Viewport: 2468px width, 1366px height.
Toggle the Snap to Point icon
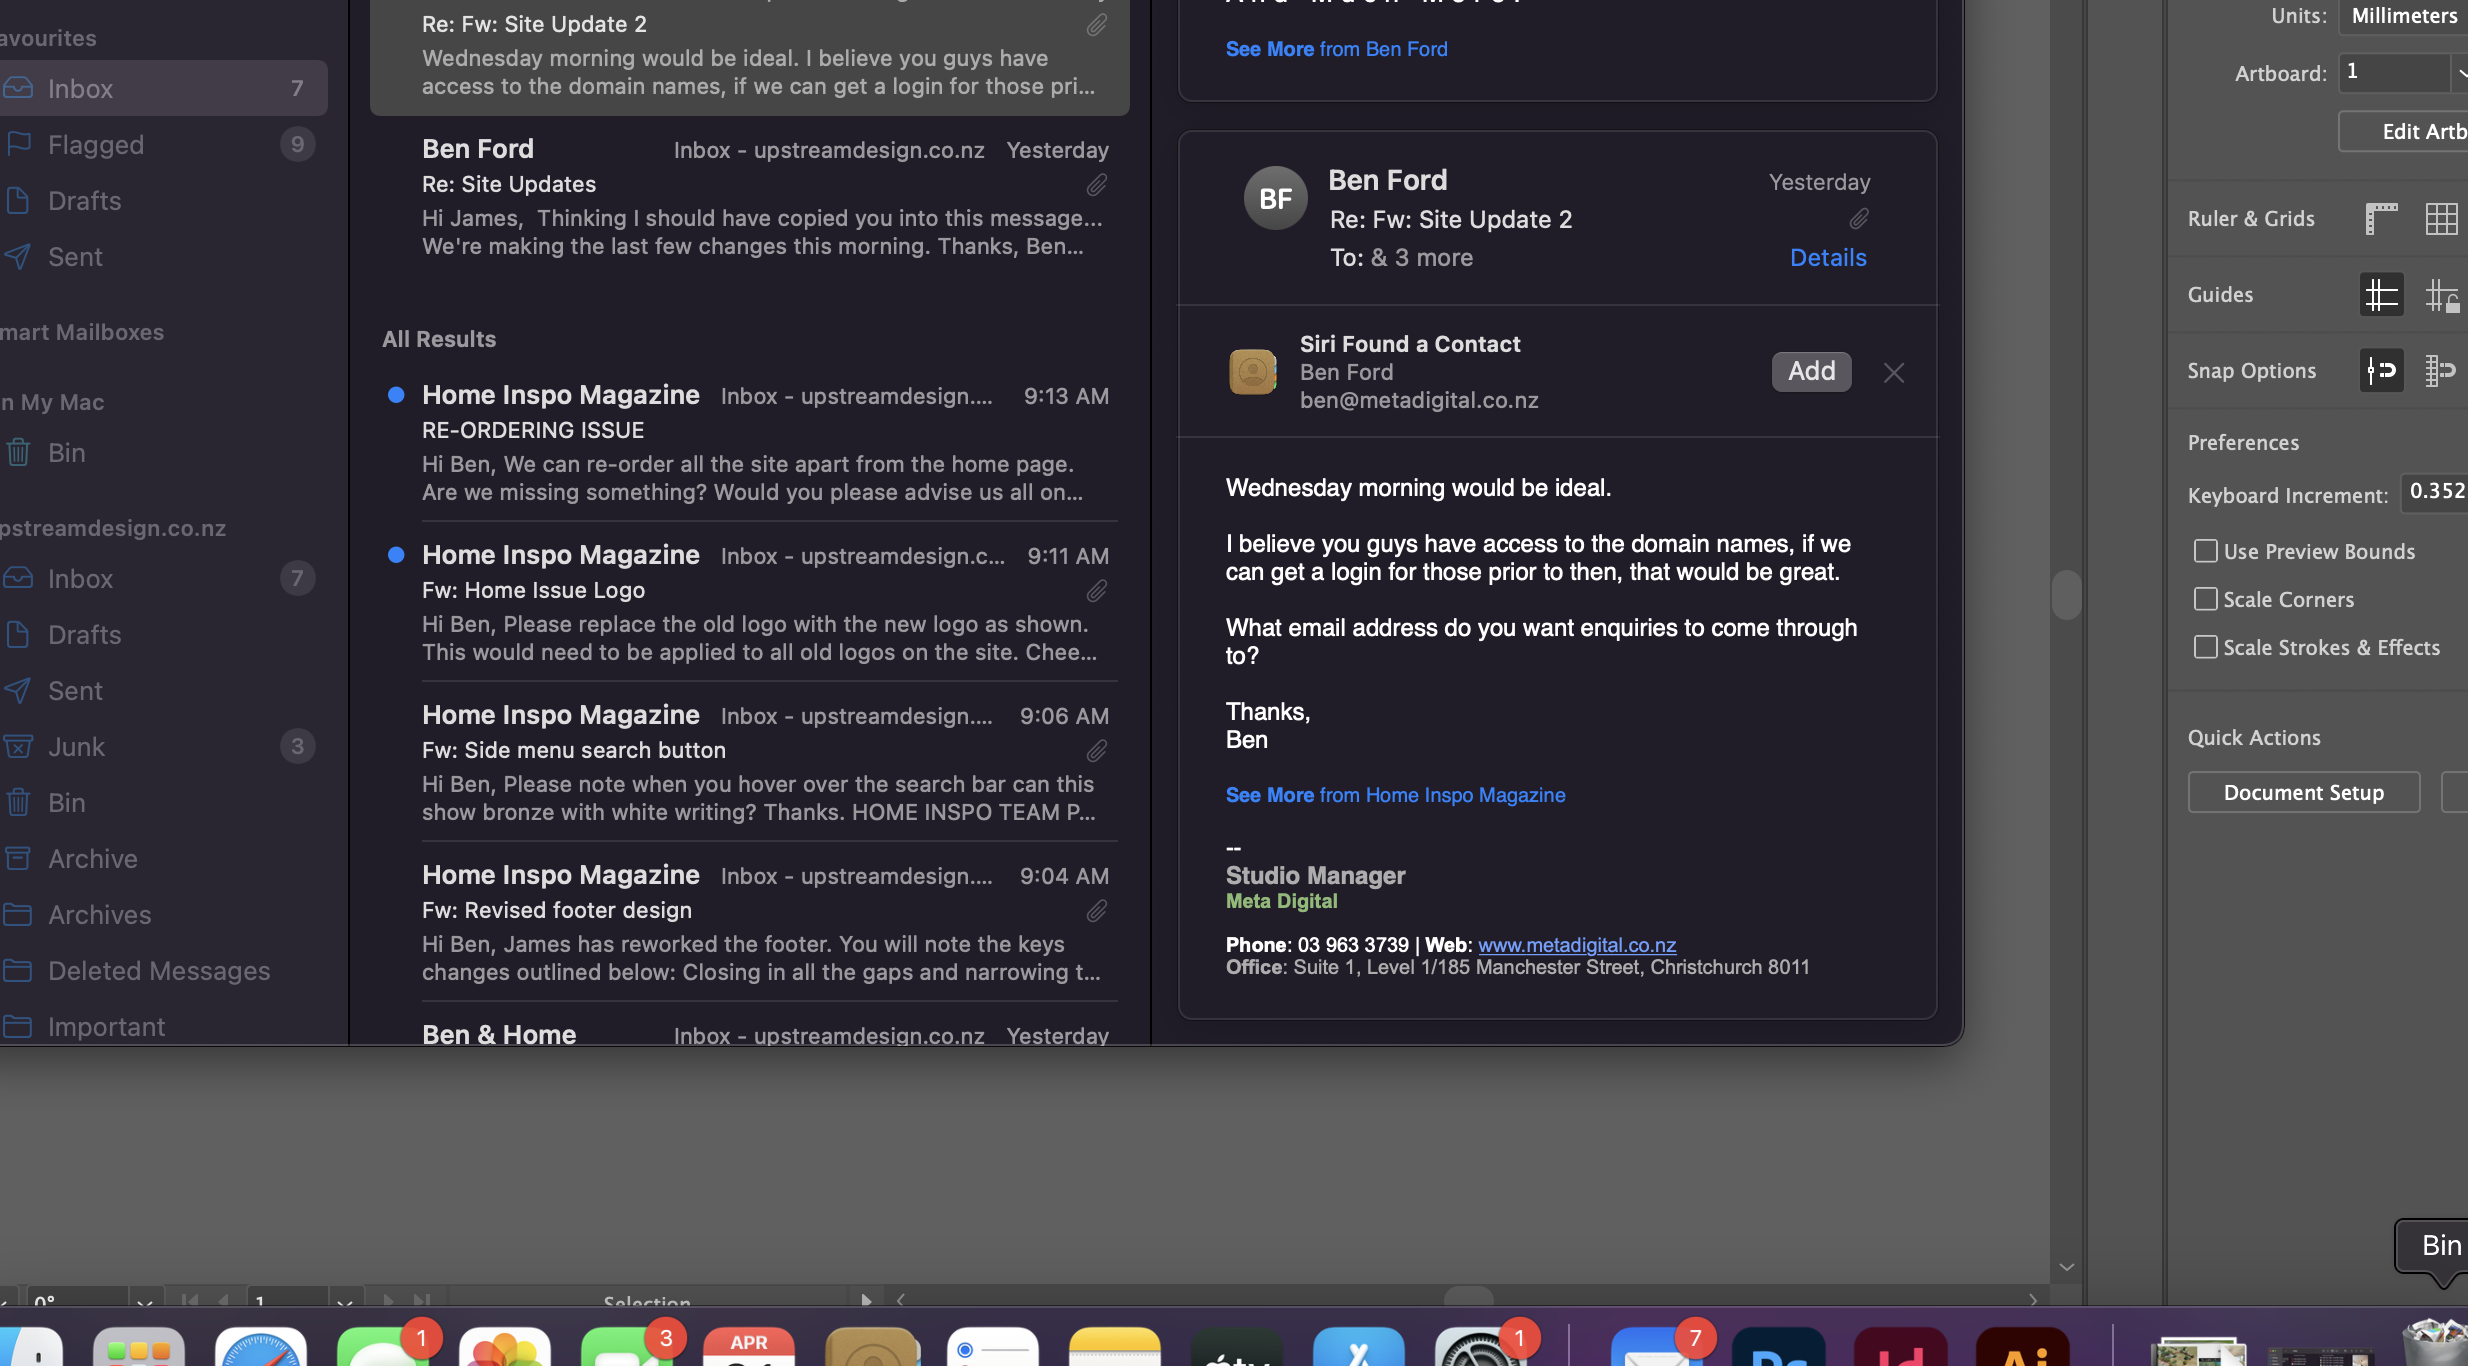(2381, 371)
